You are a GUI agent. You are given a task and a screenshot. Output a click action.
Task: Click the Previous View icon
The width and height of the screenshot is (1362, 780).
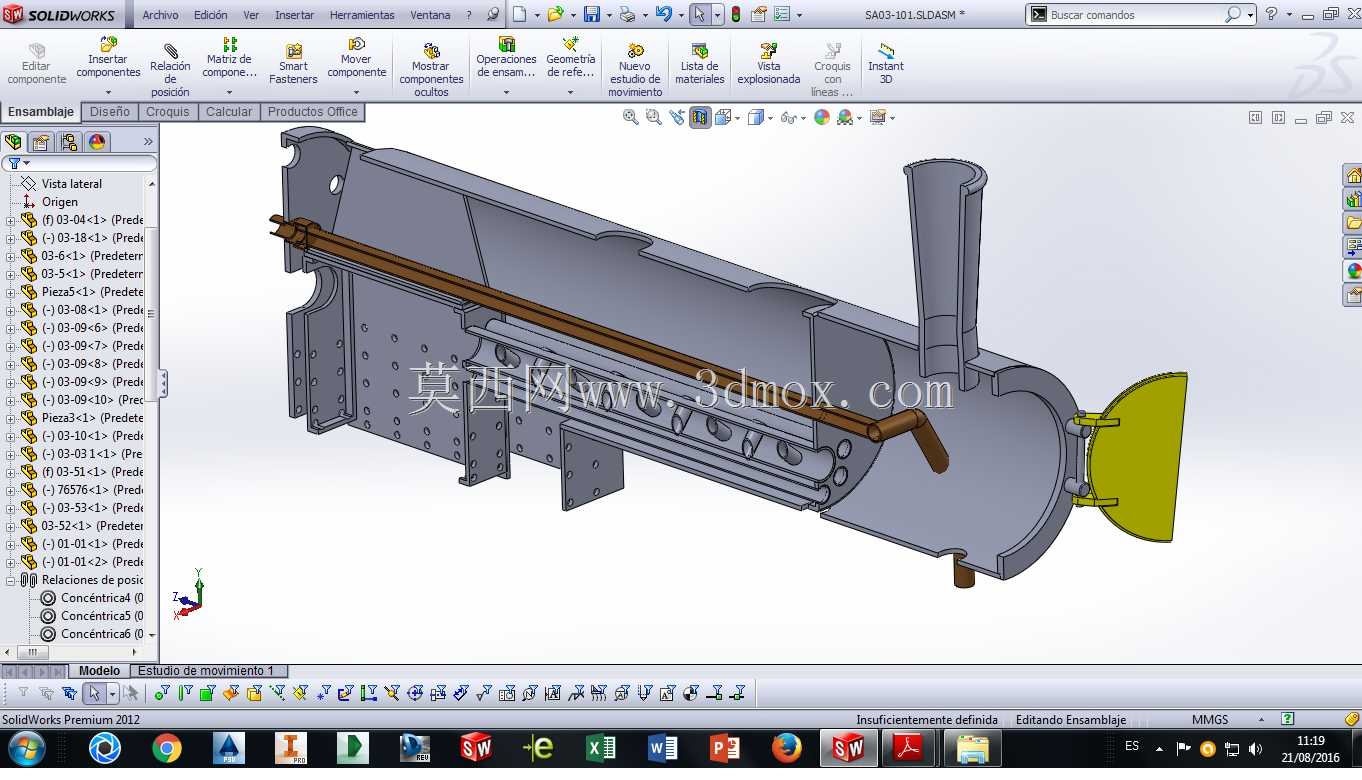(x=677, y=117)
